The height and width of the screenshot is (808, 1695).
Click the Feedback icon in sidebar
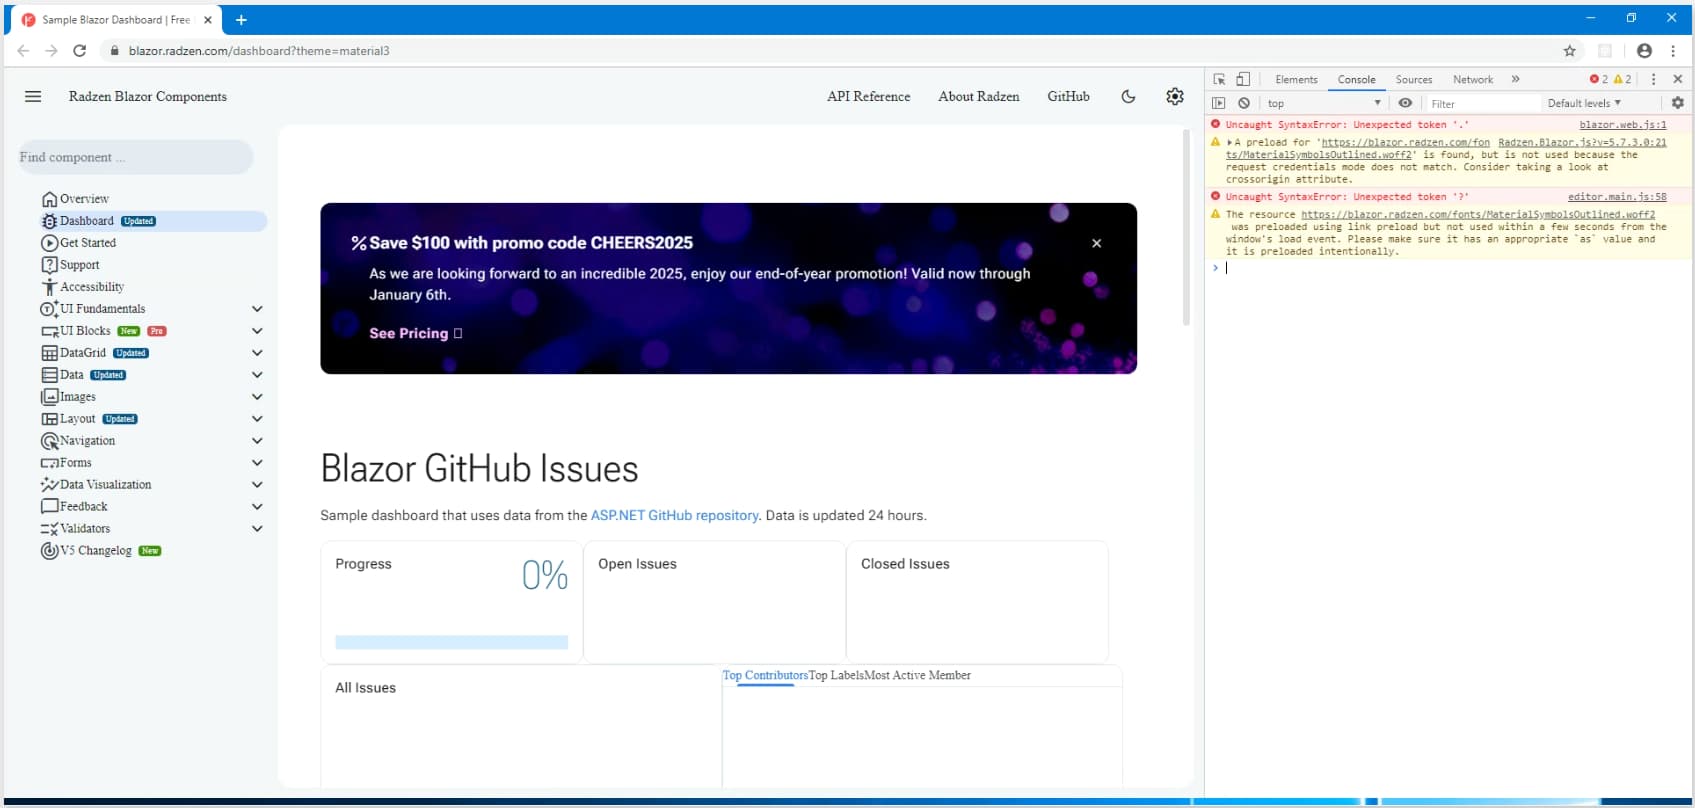49,507
